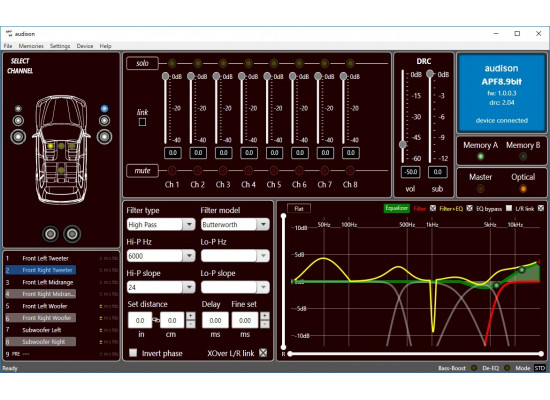The image size is (550, 400).
Task: Toggle solo indicator for Ch 1
Action: 172,64
